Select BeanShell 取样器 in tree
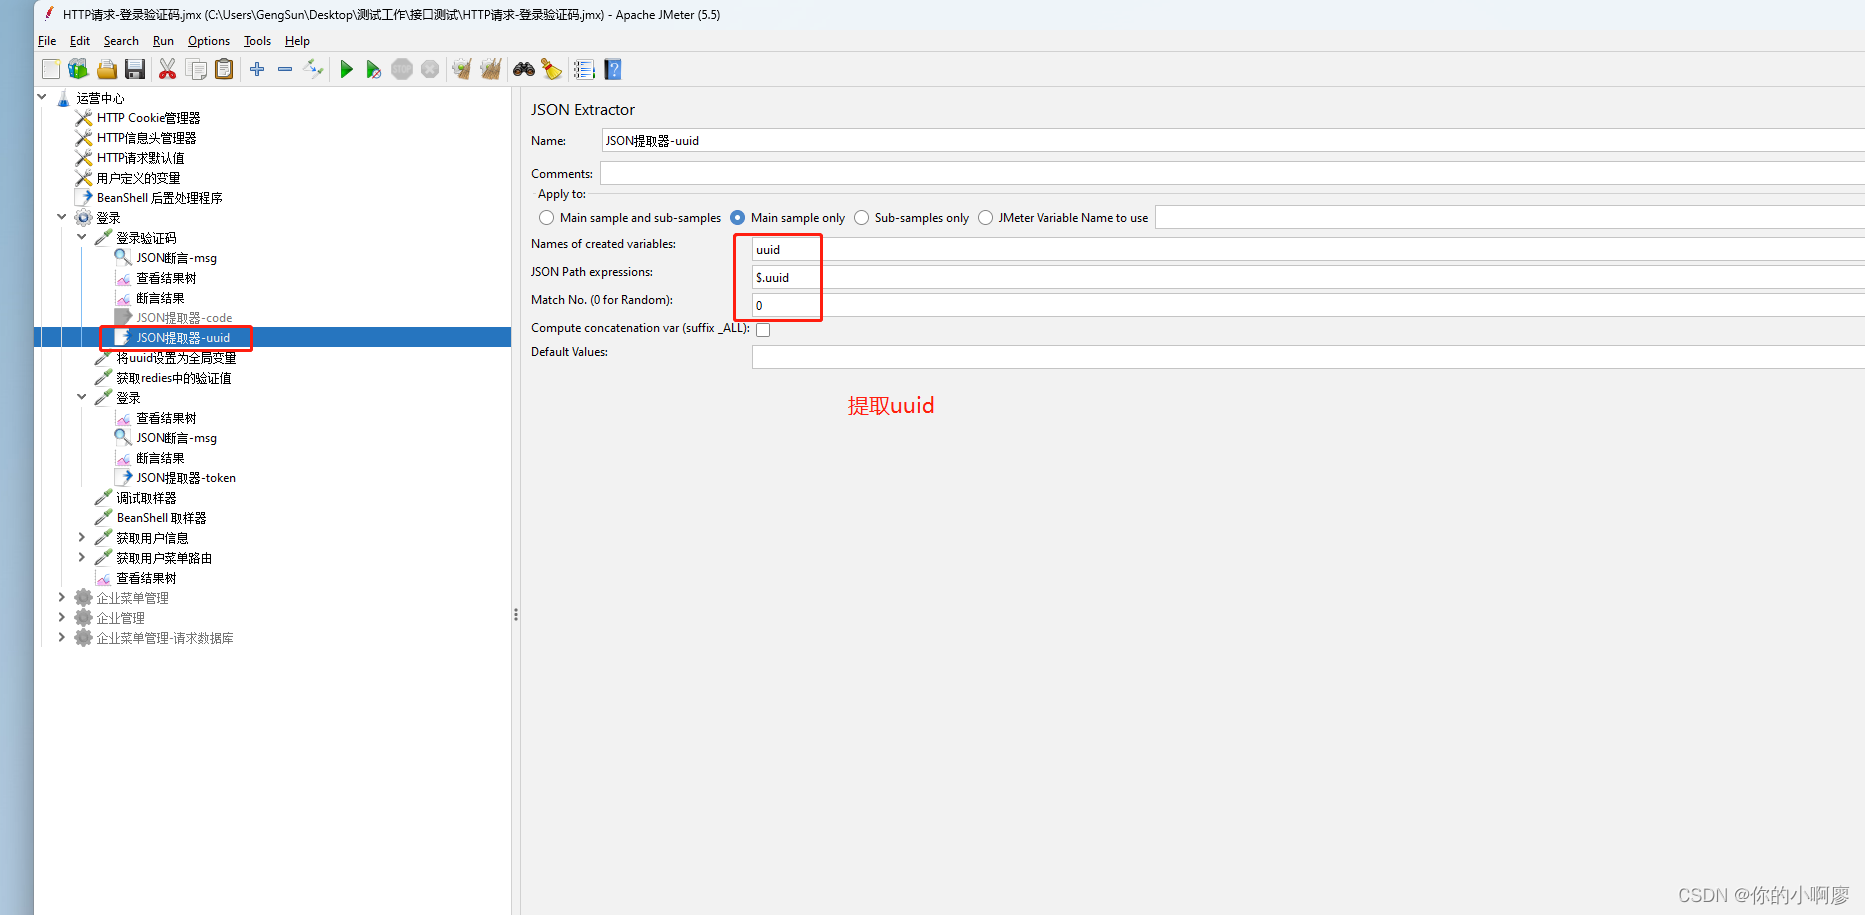The height and width of the screenshot is (915, 1865). click(161, 518)
